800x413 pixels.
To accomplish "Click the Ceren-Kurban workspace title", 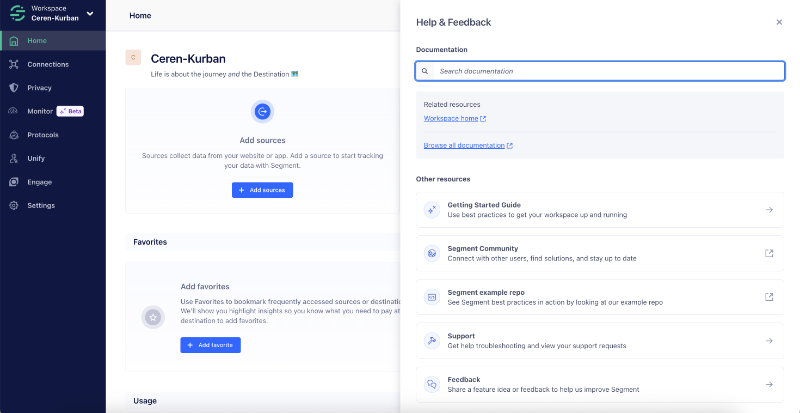I will 188,58.
